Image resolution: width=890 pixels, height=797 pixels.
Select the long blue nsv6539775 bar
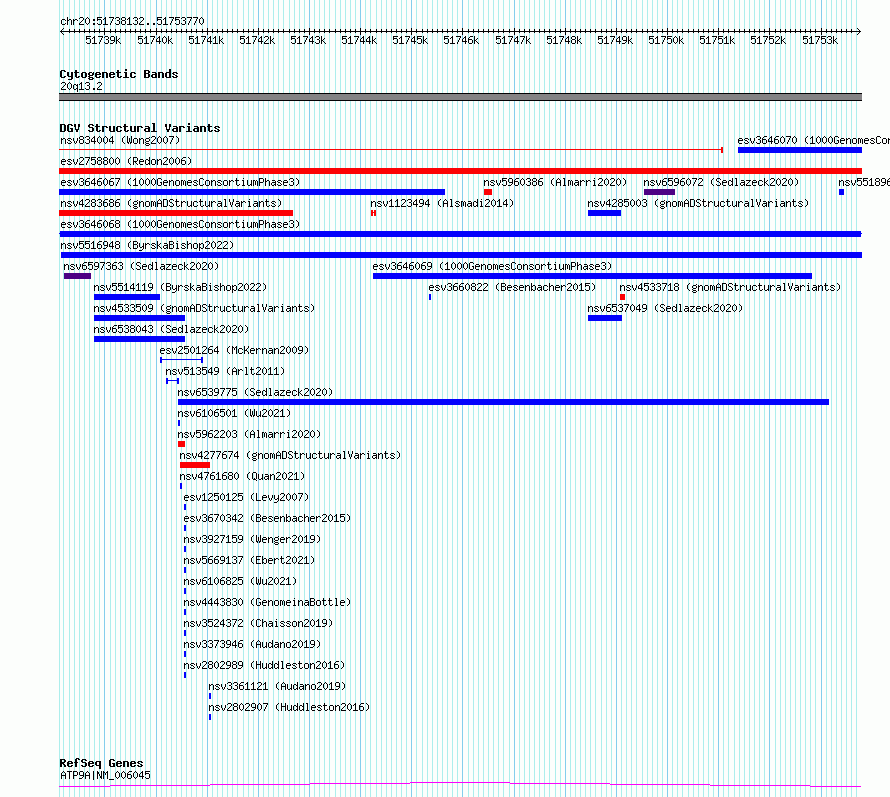coord(503,402)
